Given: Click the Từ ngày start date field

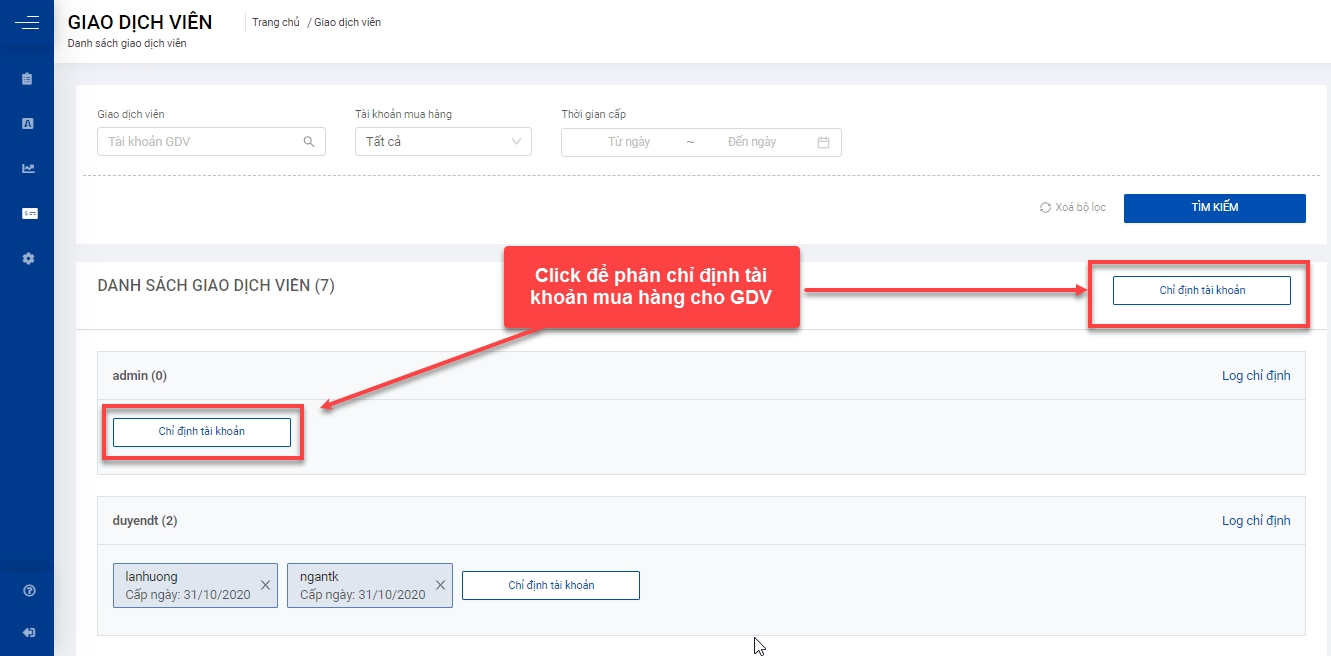Looking at the screenshot, I should coord(628,142).
